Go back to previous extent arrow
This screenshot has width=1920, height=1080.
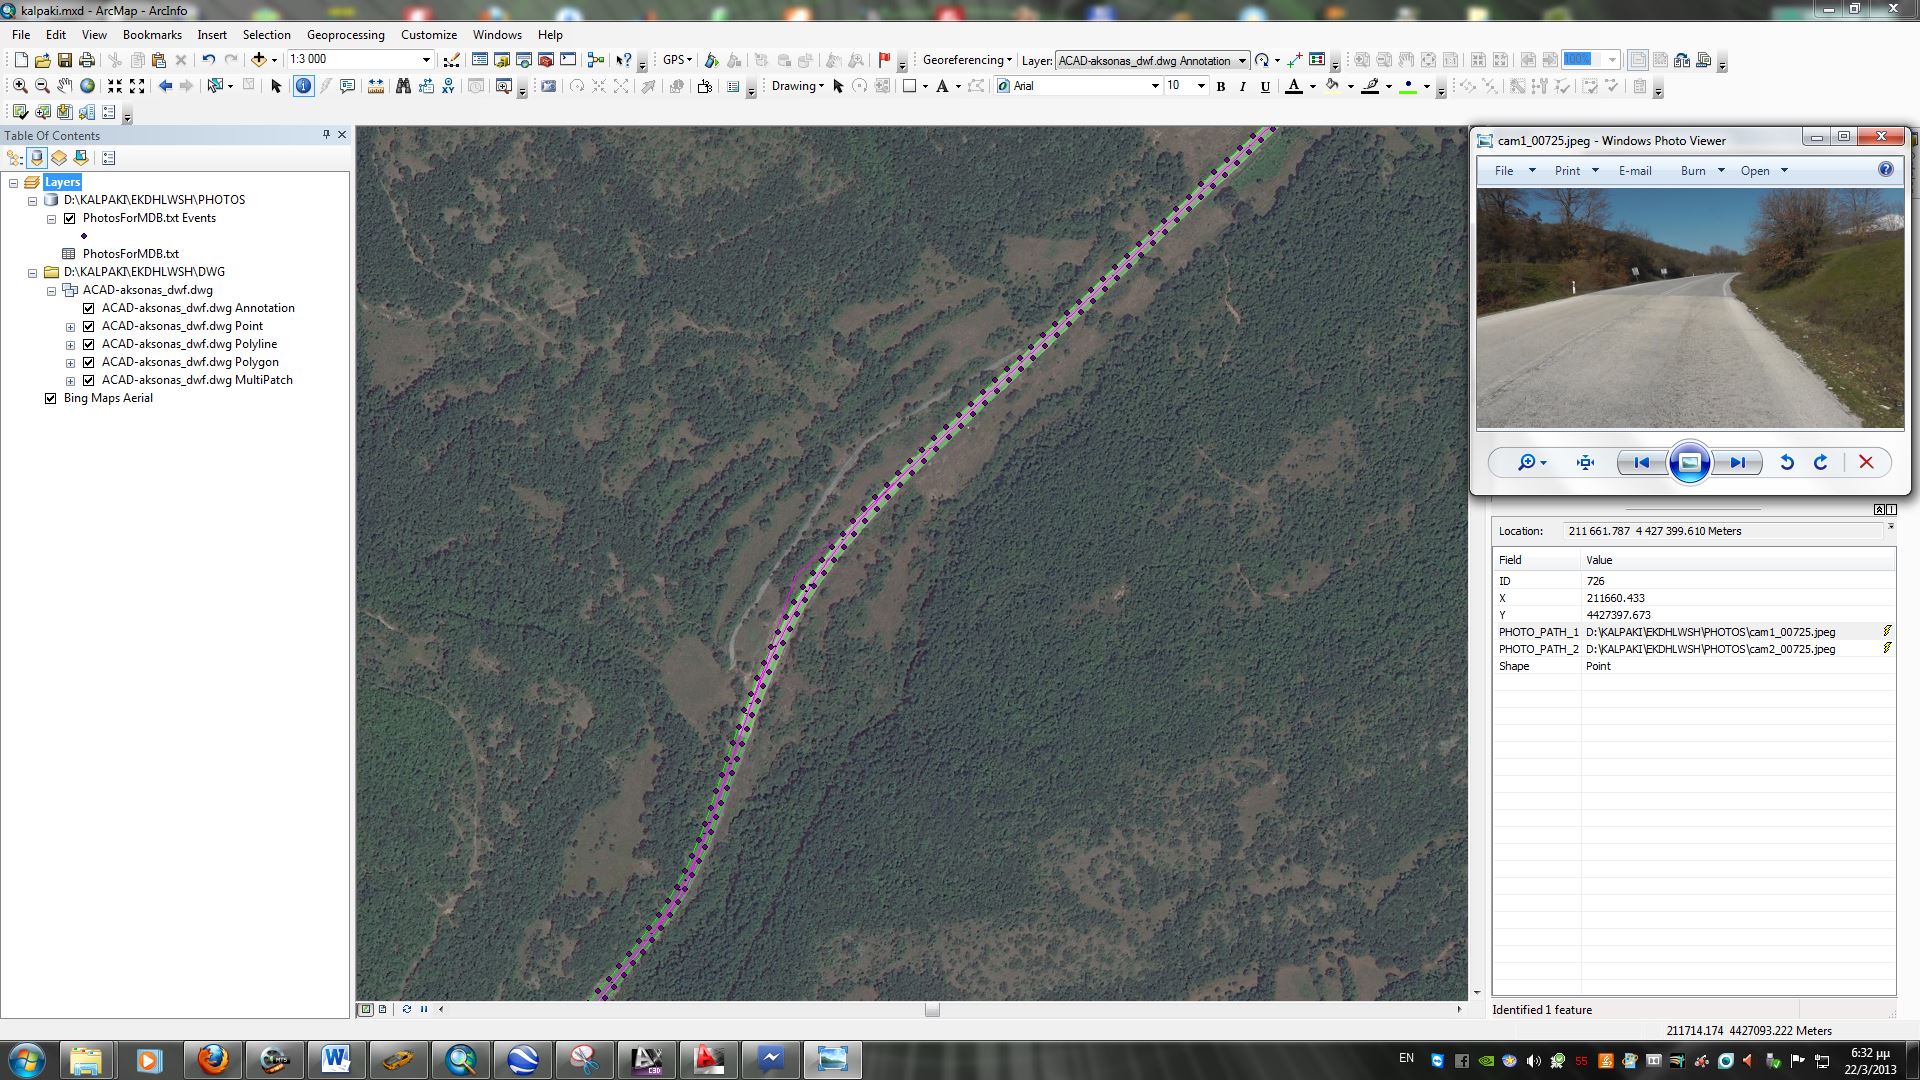[x=165, y=86]
